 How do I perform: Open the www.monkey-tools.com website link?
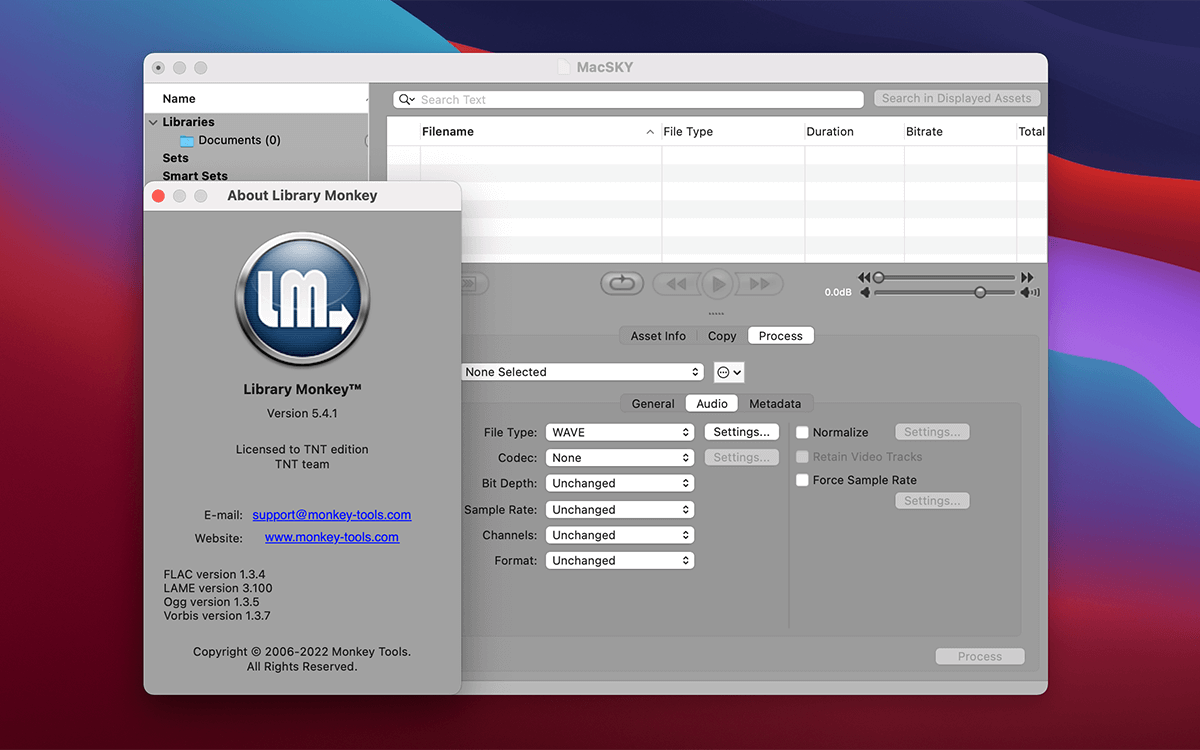coord(332,538)
